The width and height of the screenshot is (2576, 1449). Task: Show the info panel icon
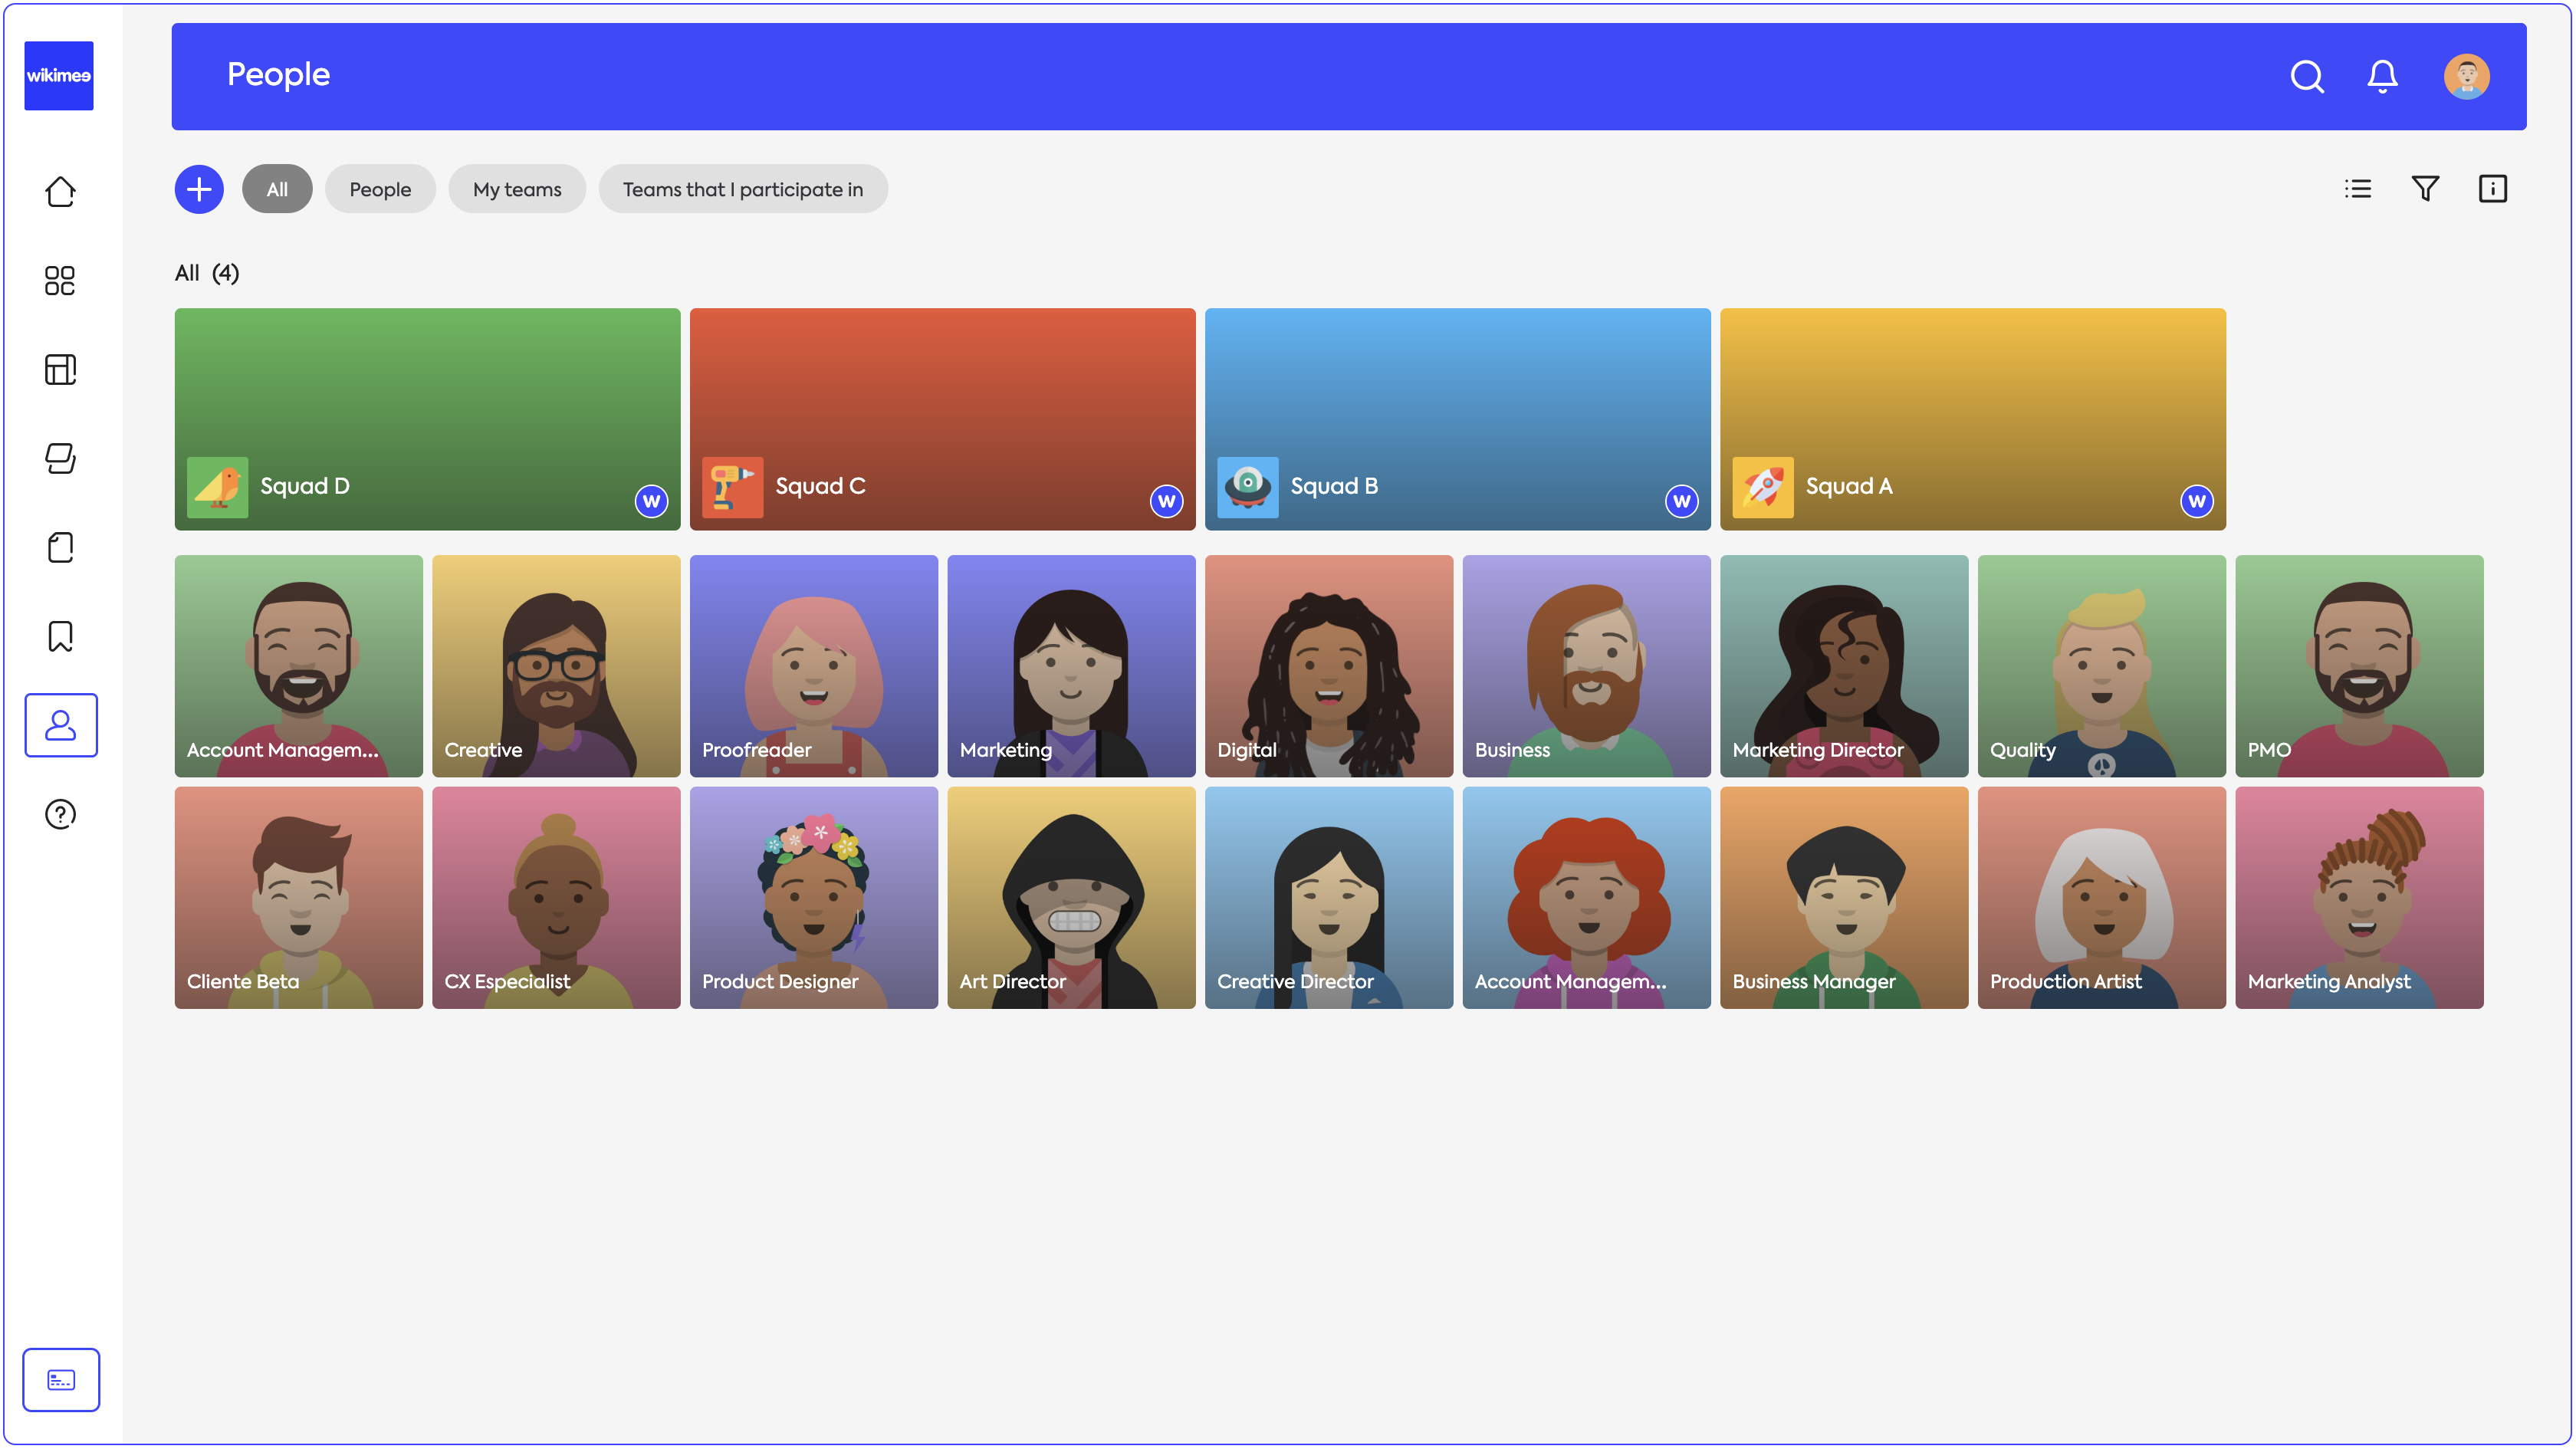tap(2492, 188)
